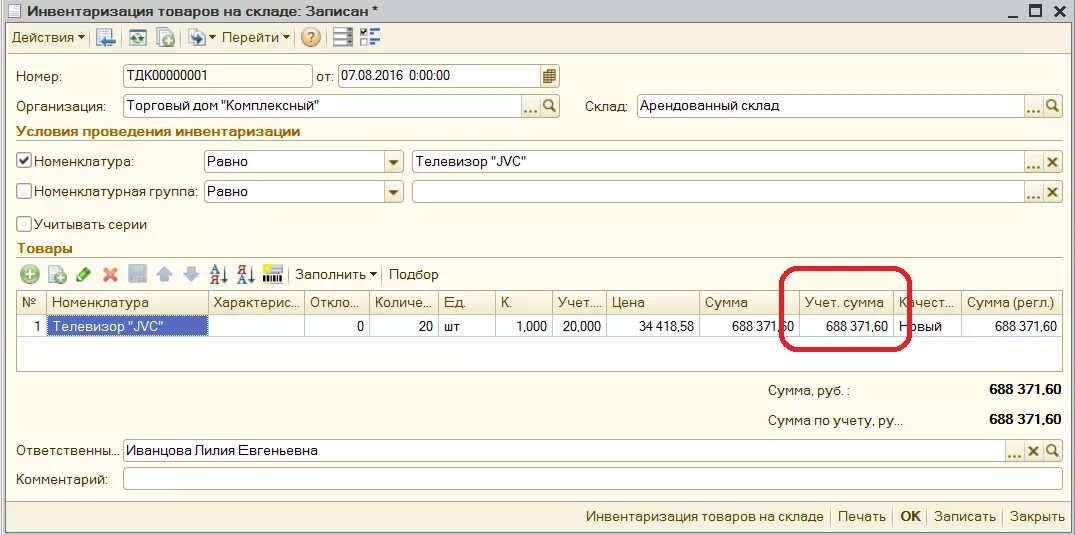The height and width of the screenshot is (535, 1075).
Task: Expand the Заполнить dropdown
Action: coord(336,274)
